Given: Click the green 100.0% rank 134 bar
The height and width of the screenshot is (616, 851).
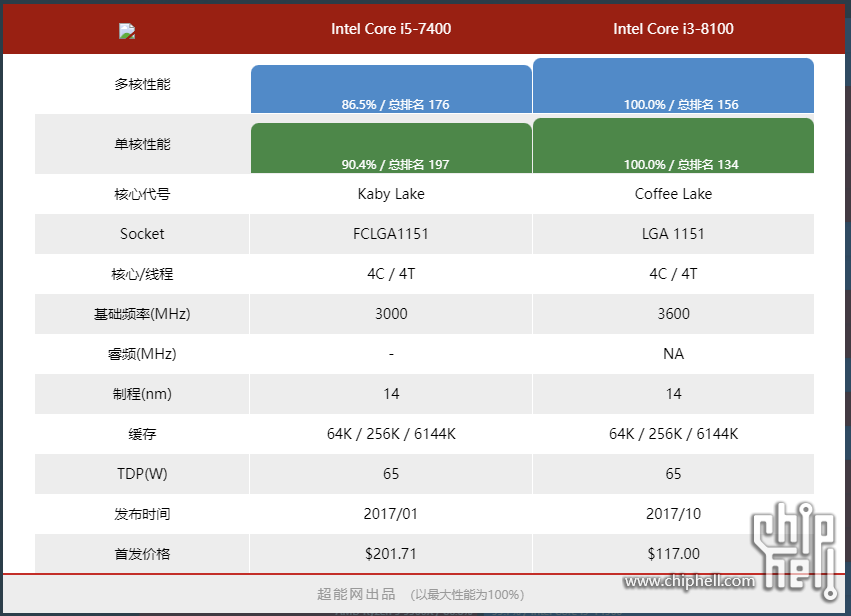Looking at the screenshot, I should [x=673, y=145].
